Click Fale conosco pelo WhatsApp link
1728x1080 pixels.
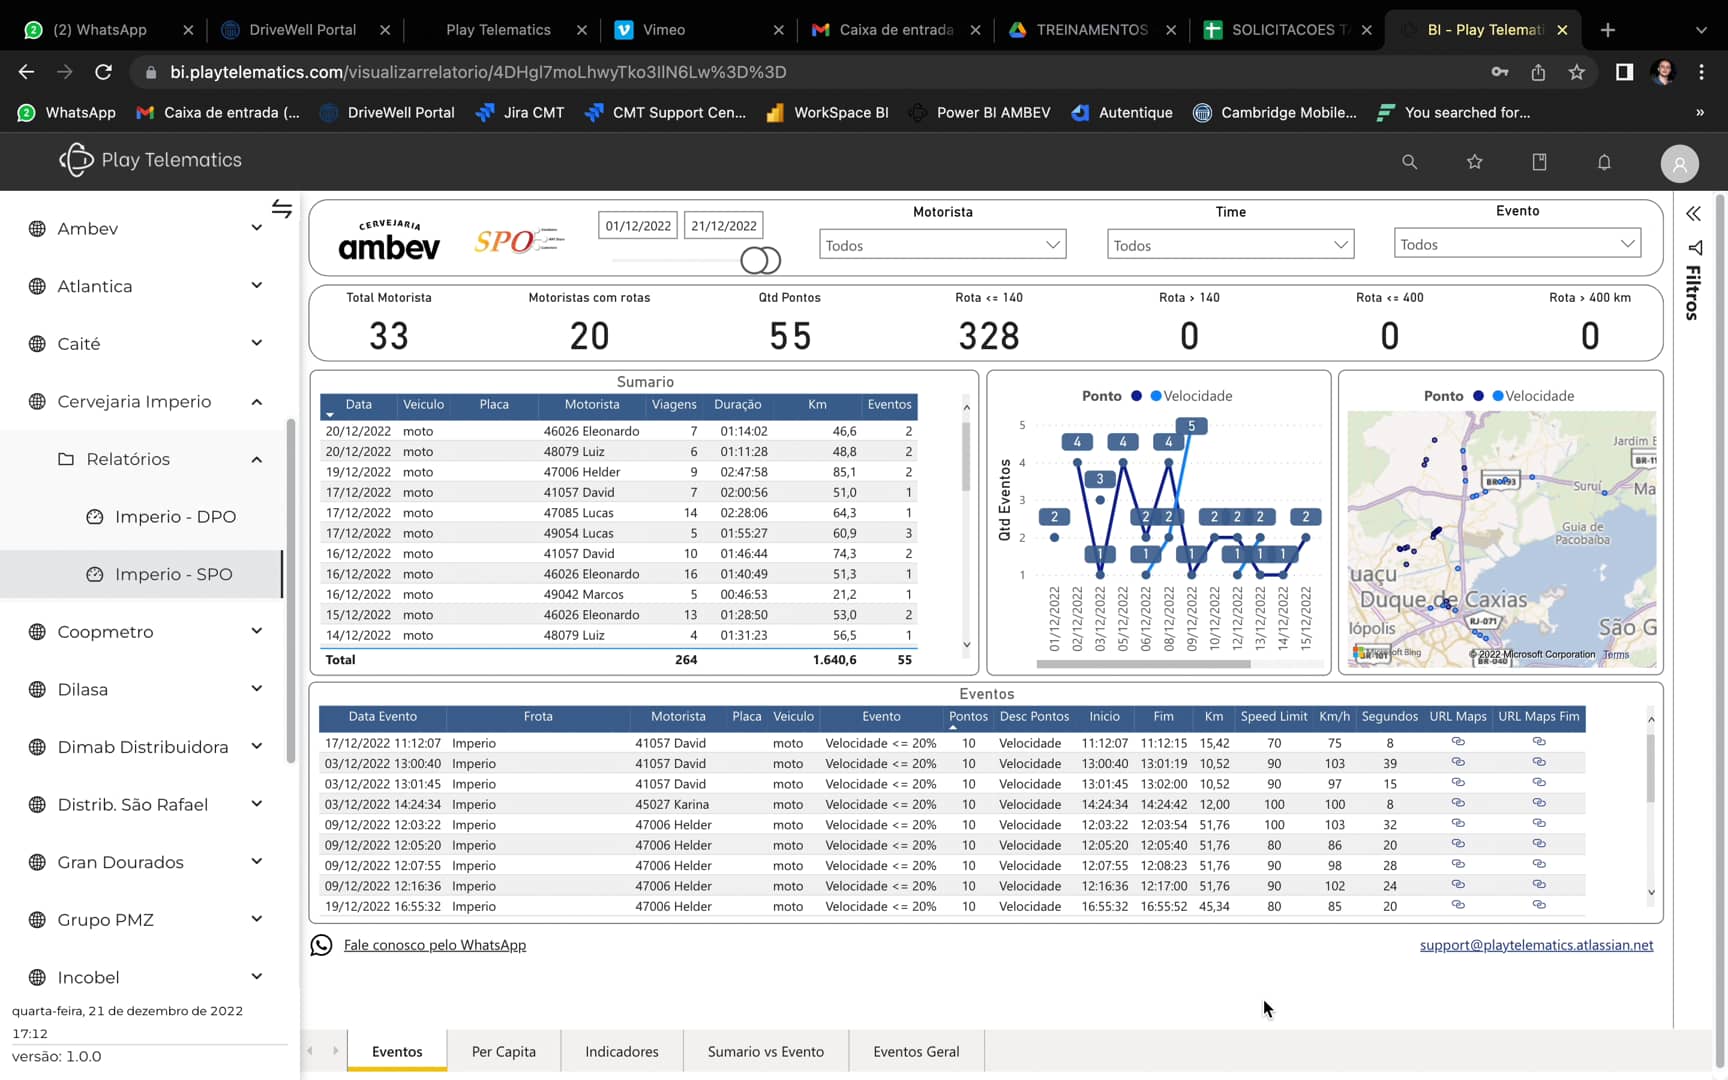(435, 945)
